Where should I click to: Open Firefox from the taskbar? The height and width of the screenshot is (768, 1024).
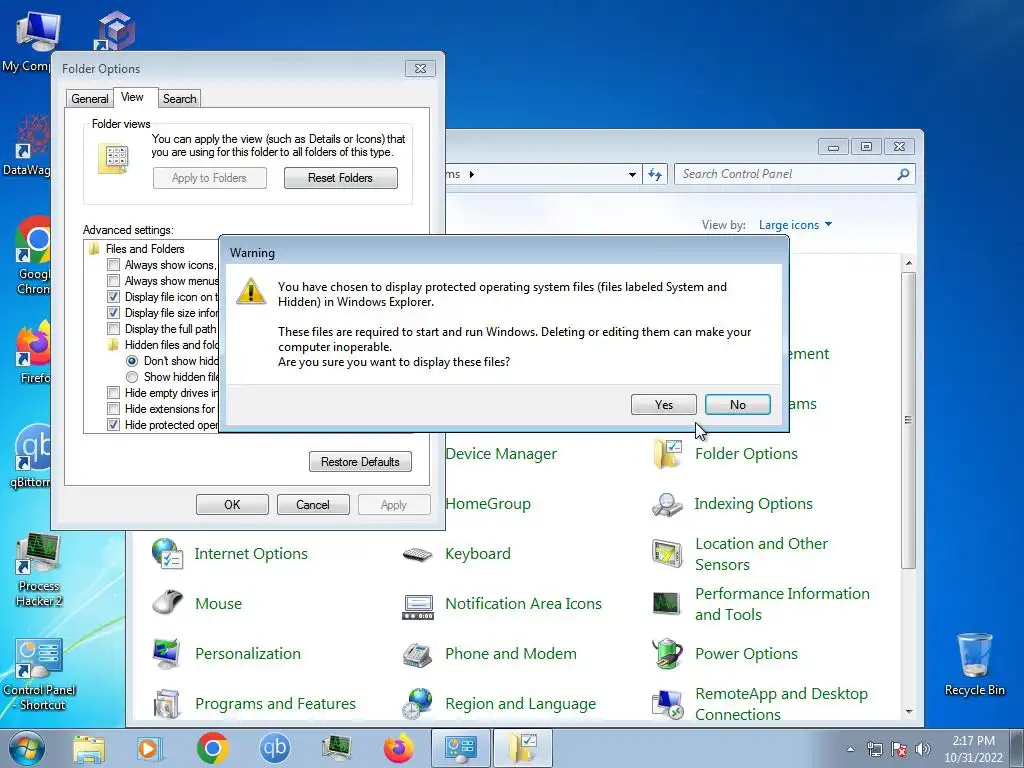pos(398,748)
